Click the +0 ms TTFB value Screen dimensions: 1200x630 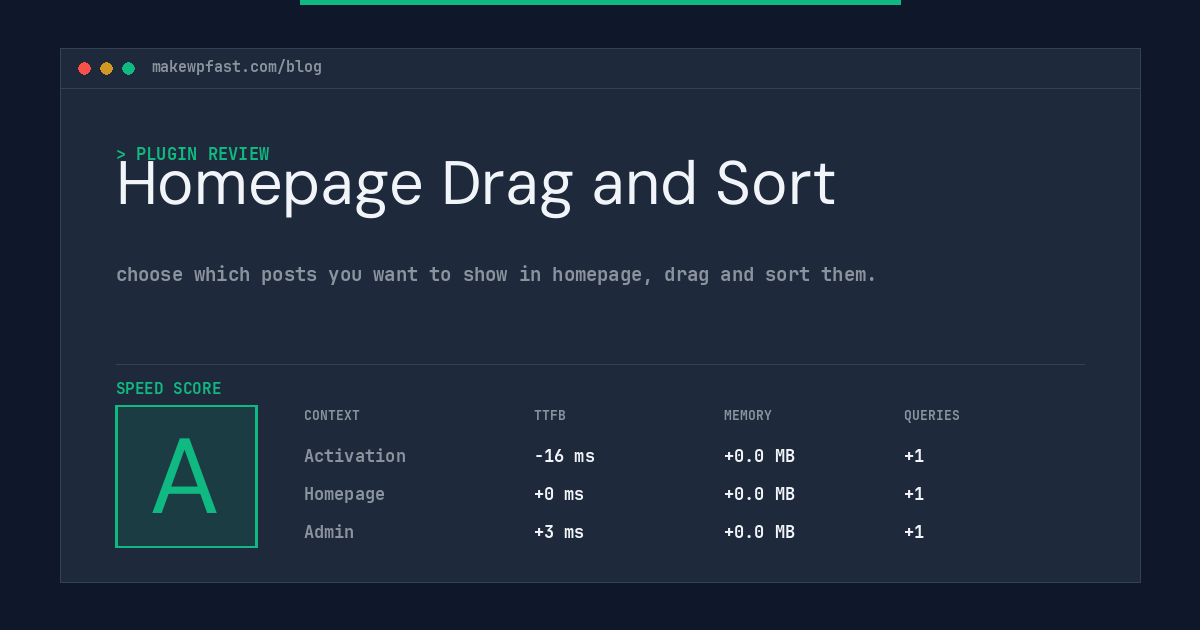tap(559, 494)
